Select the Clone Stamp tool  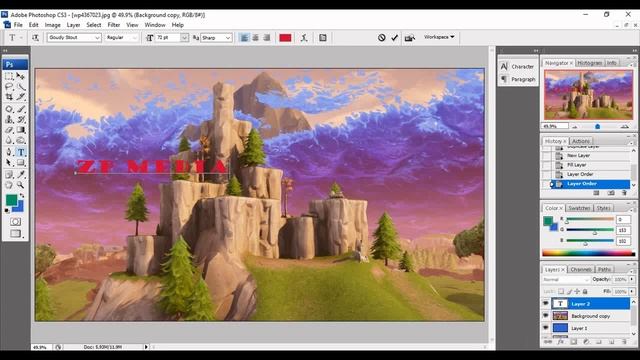pos(9,120)
